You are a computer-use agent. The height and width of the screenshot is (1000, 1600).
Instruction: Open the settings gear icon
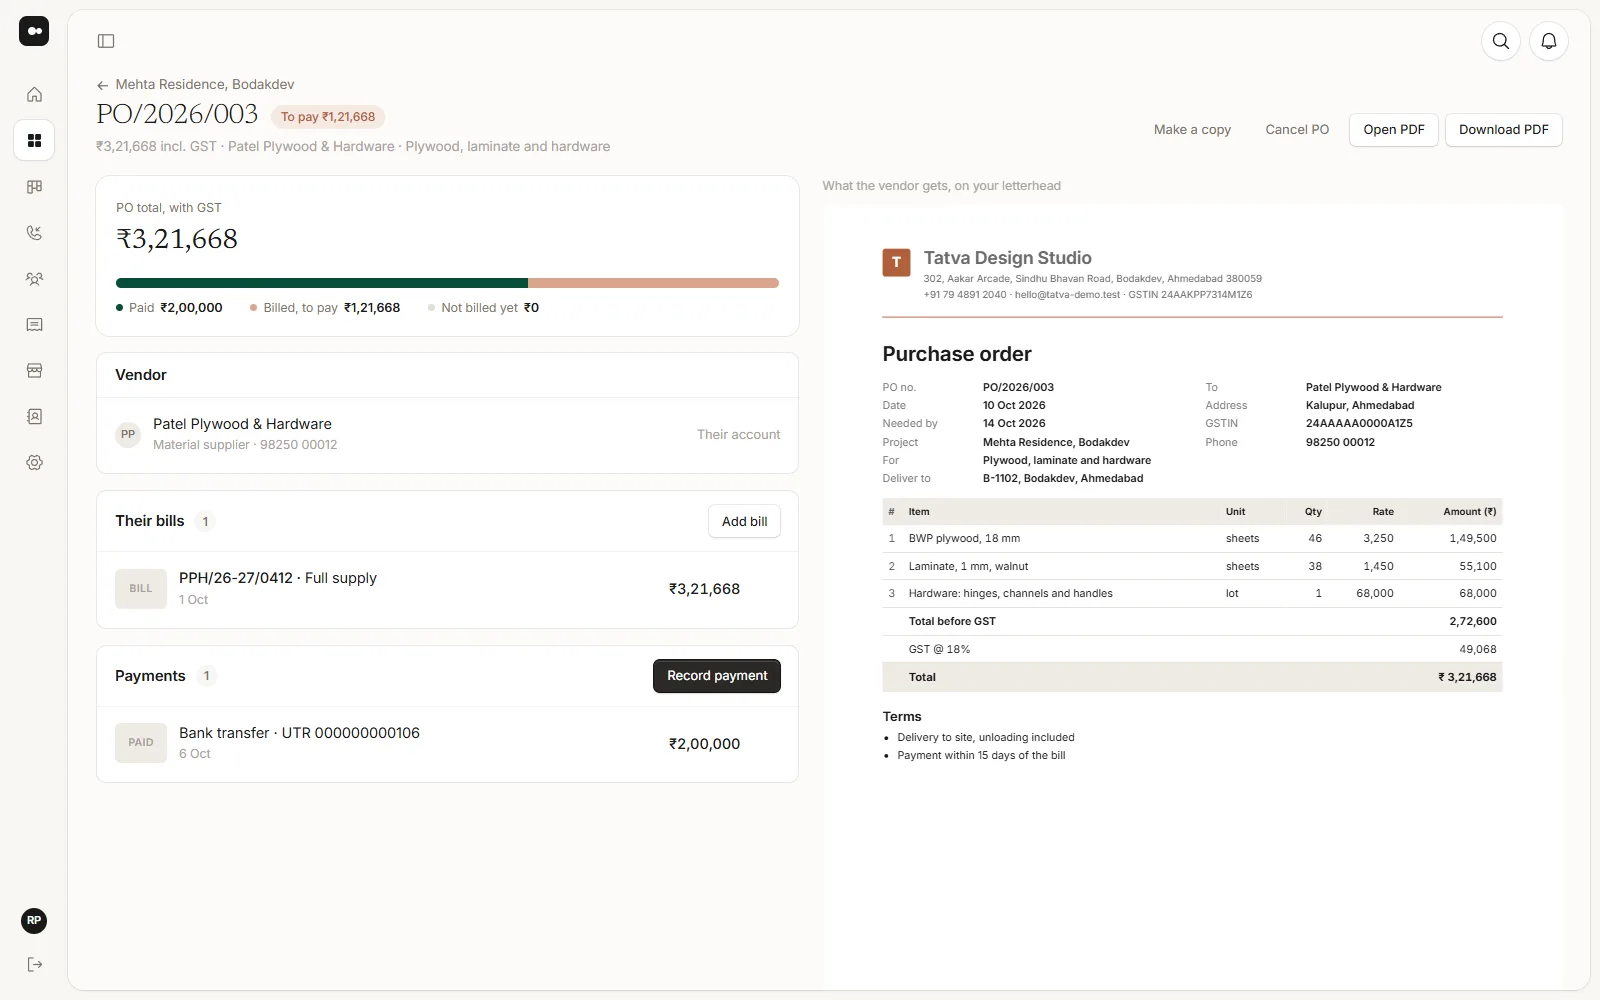tap(34, 463)
